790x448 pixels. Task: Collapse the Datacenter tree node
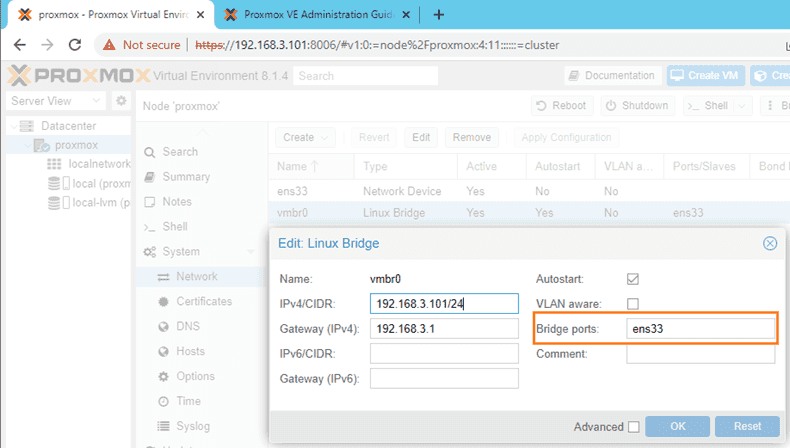click(14, 126)
